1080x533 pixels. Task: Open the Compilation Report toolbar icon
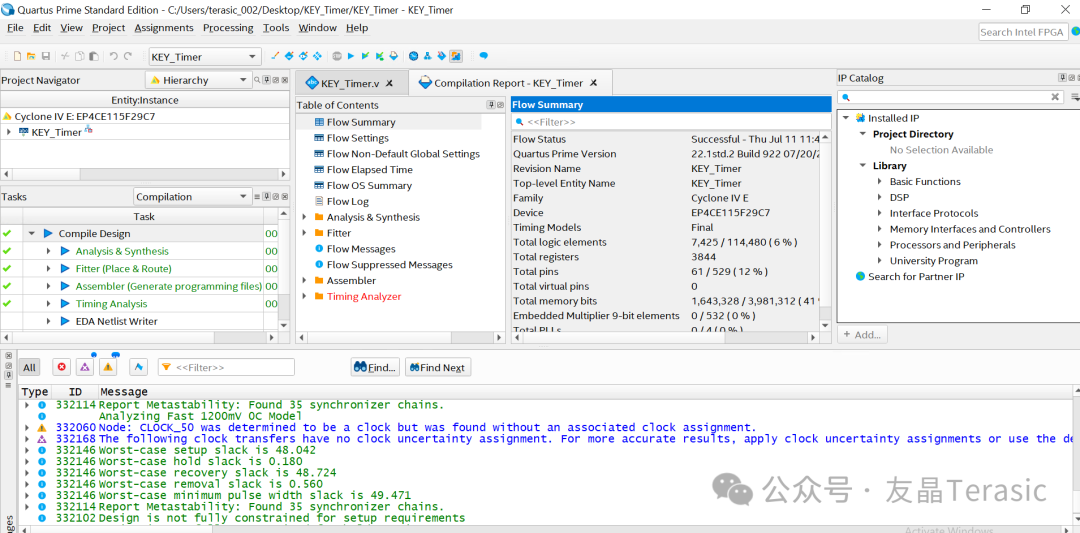pyautogui.click(x=393, y=56)
